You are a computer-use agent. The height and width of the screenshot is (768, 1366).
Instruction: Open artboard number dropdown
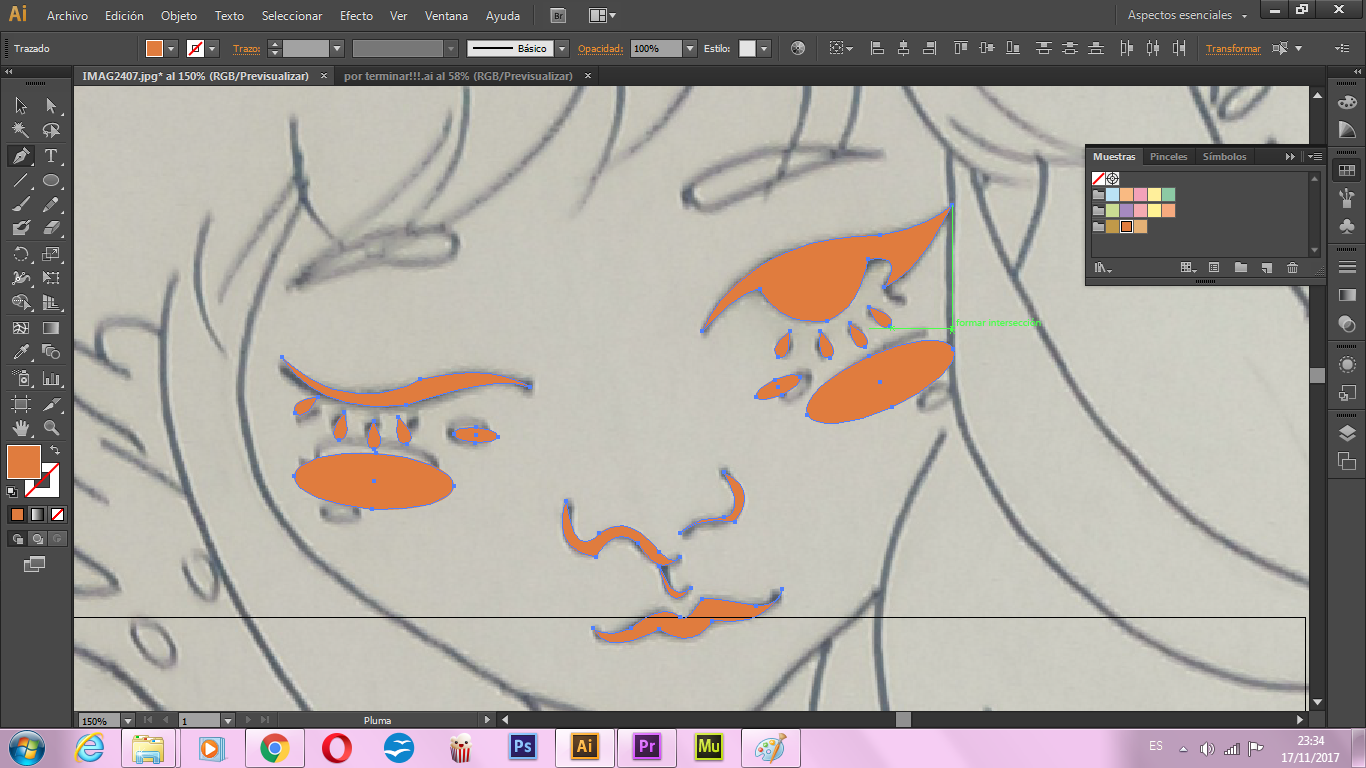click(228, 720)
